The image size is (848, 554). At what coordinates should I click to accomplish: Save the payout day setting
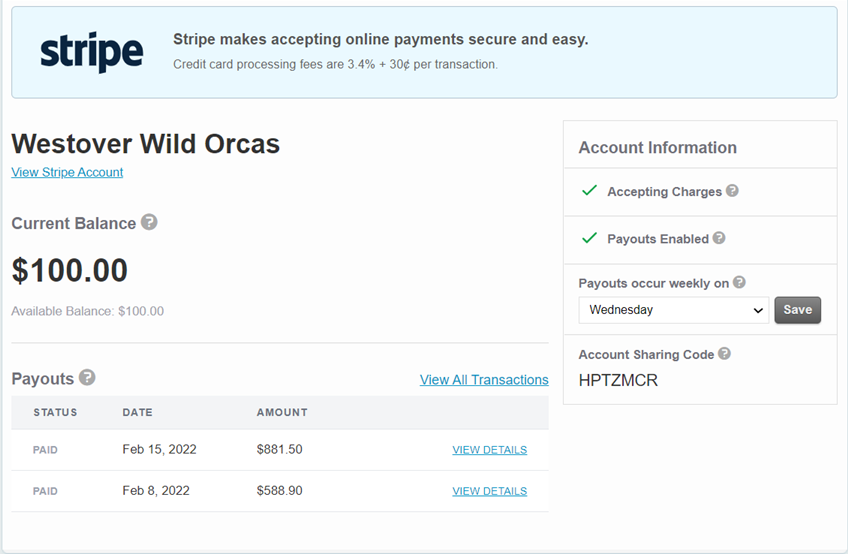(x=798, y=310)
